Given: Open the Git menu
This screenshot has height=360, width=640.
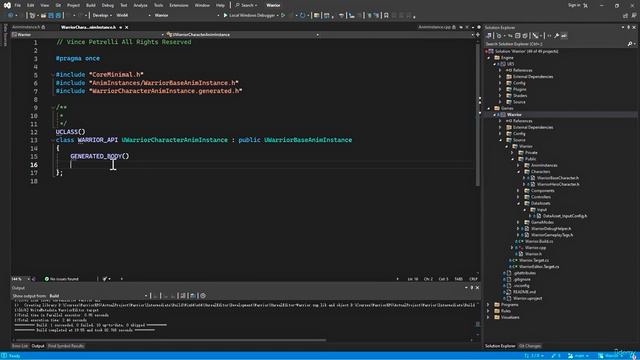Looking at the screenshot, I should (58, 5).
